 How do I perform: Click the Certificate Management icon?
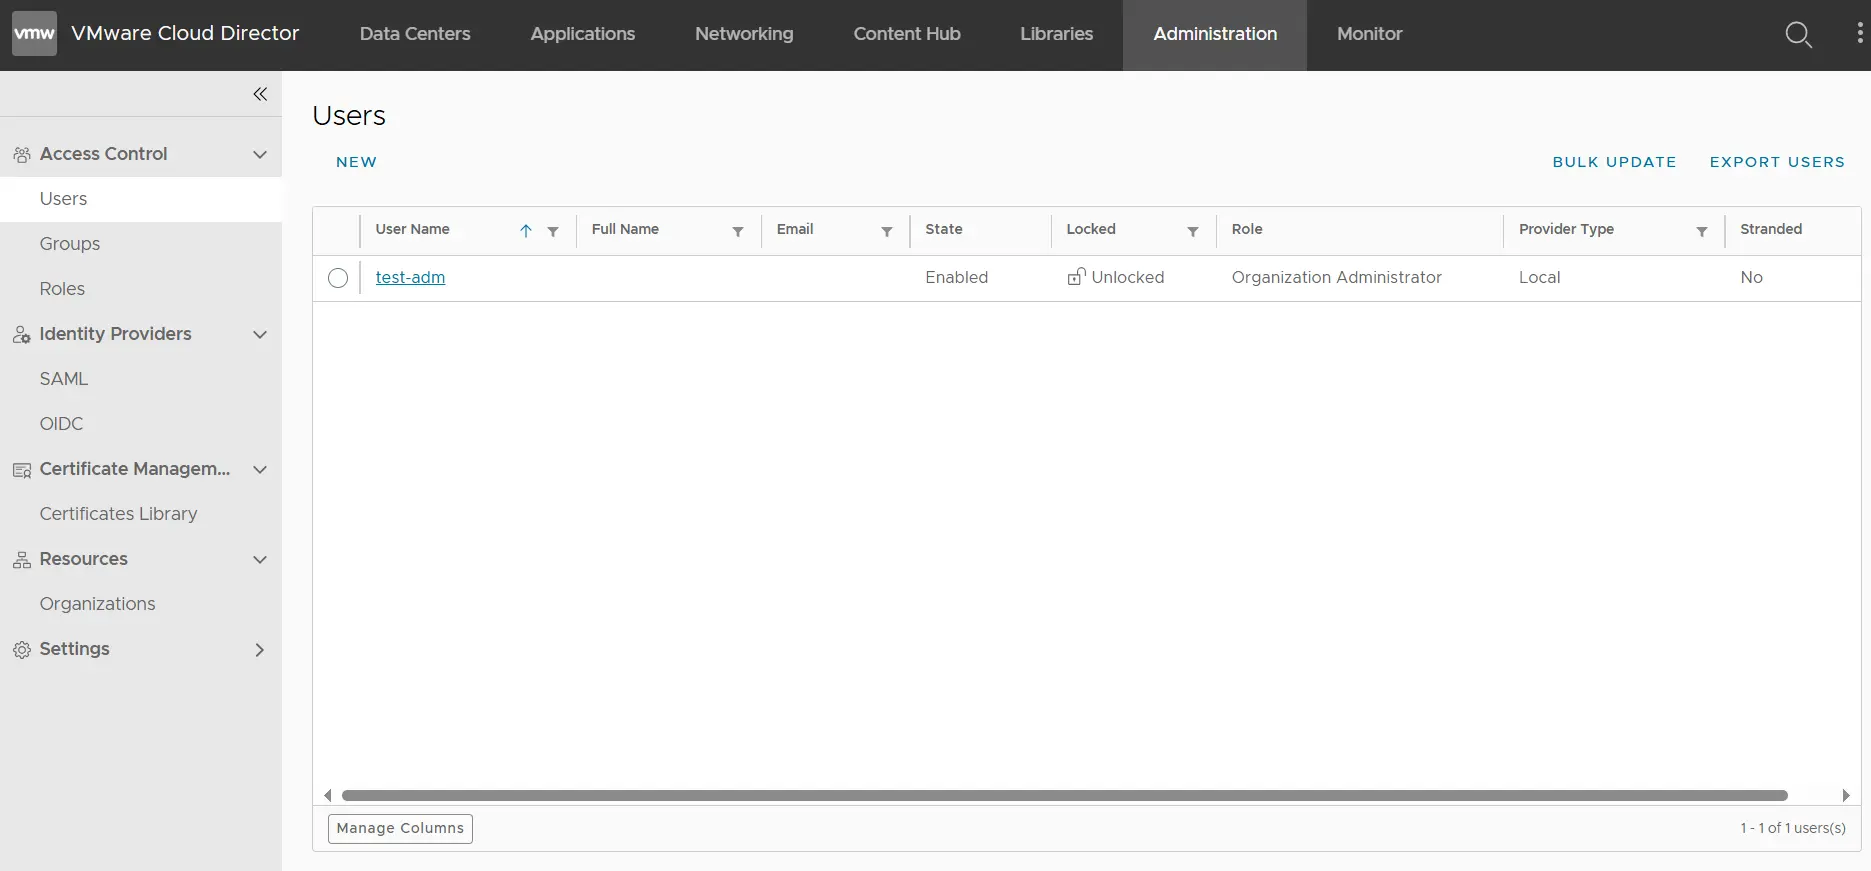[22, 470]
